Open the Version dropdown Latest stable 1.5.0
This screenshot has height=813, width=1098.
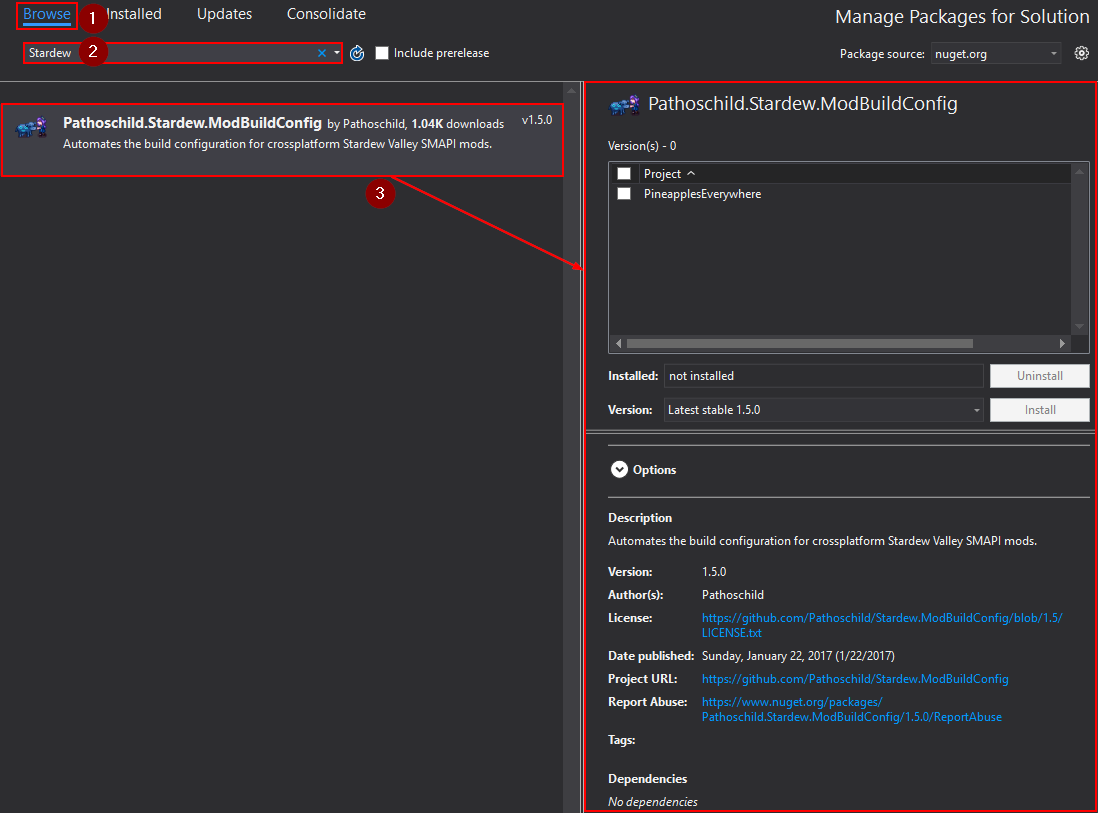[x=823, y=410]
